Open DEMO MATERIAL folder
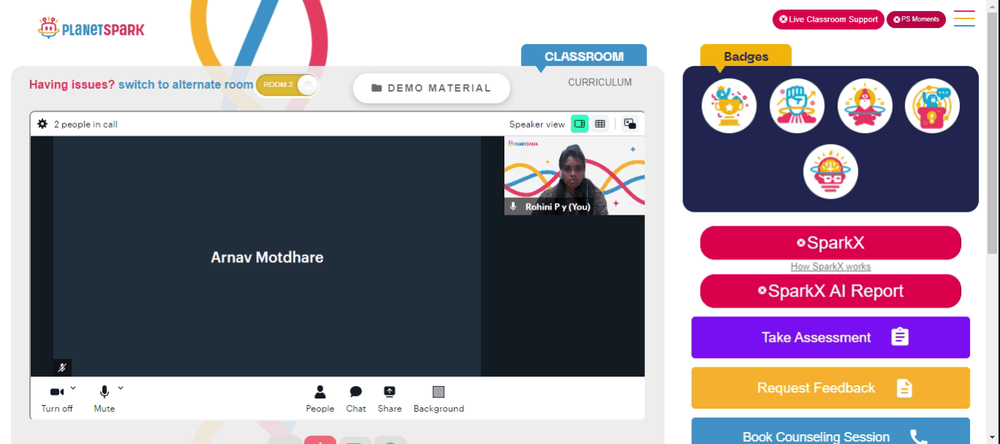Viewport: 1000px width, 444px height. coord(431,88)
